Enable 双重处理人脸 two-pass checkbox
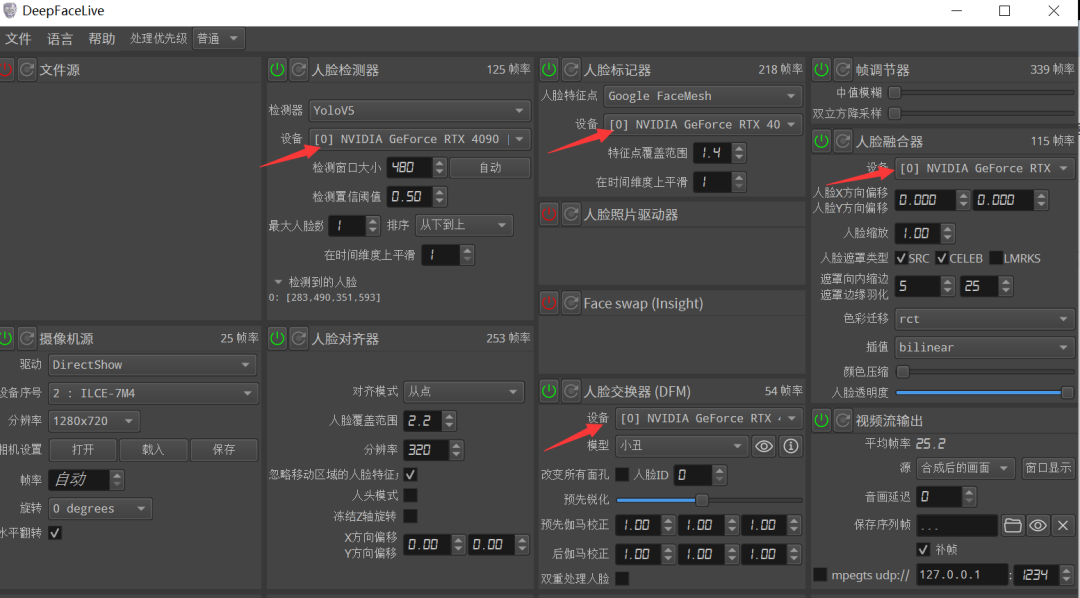The width and height of the screenshot is (1080, 598). 622,579
